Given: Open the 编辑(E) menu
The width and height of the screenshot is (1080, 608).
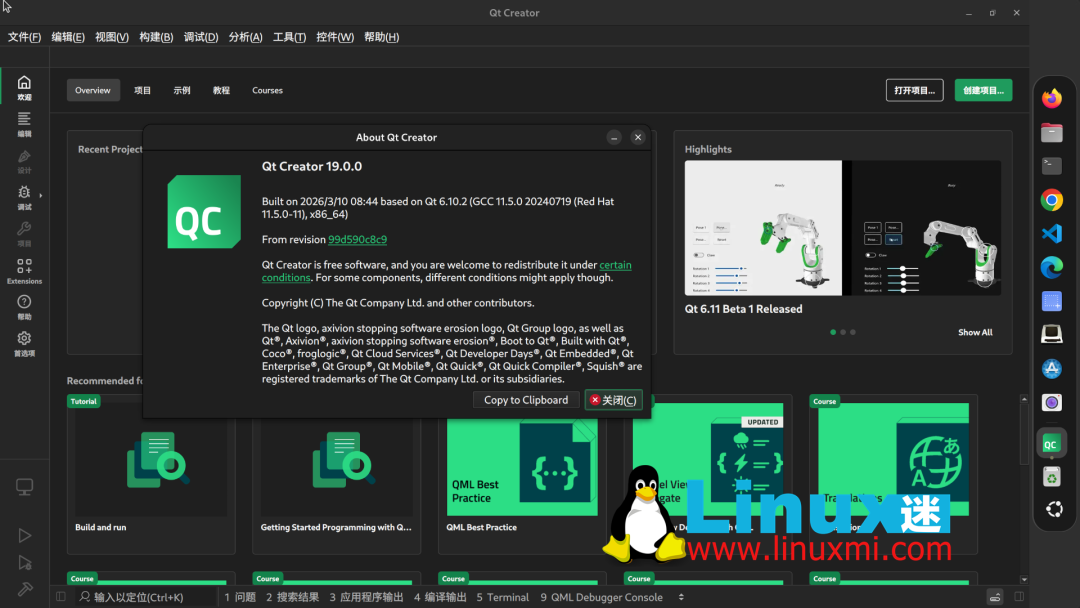Looking at the screenshot, I should (x=68, y=37).
